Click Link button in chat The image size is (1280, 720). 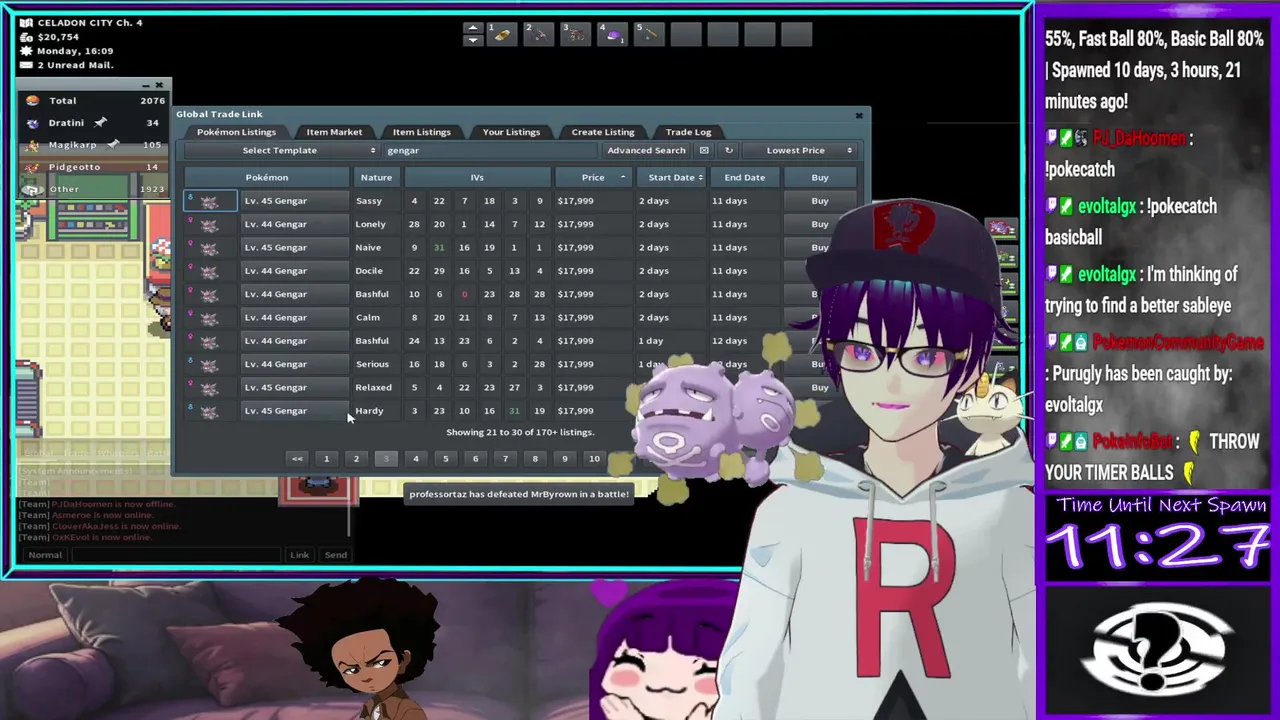(x=299, y=555)
